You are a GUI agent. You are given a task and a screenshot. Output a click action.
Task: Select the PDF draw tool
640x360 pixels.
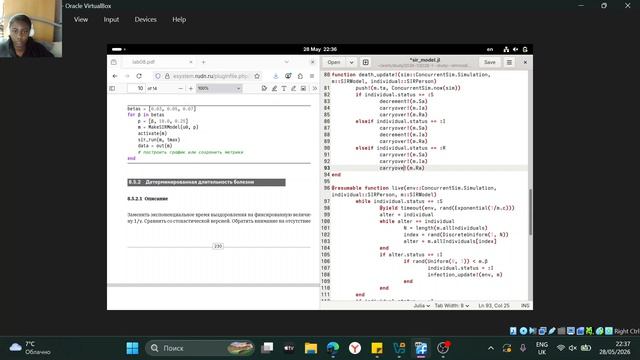point(293,88)
